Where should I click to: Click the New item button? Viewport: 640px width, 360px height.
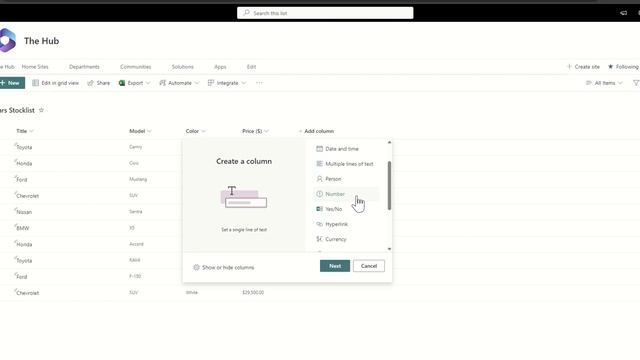coord(12,83)
